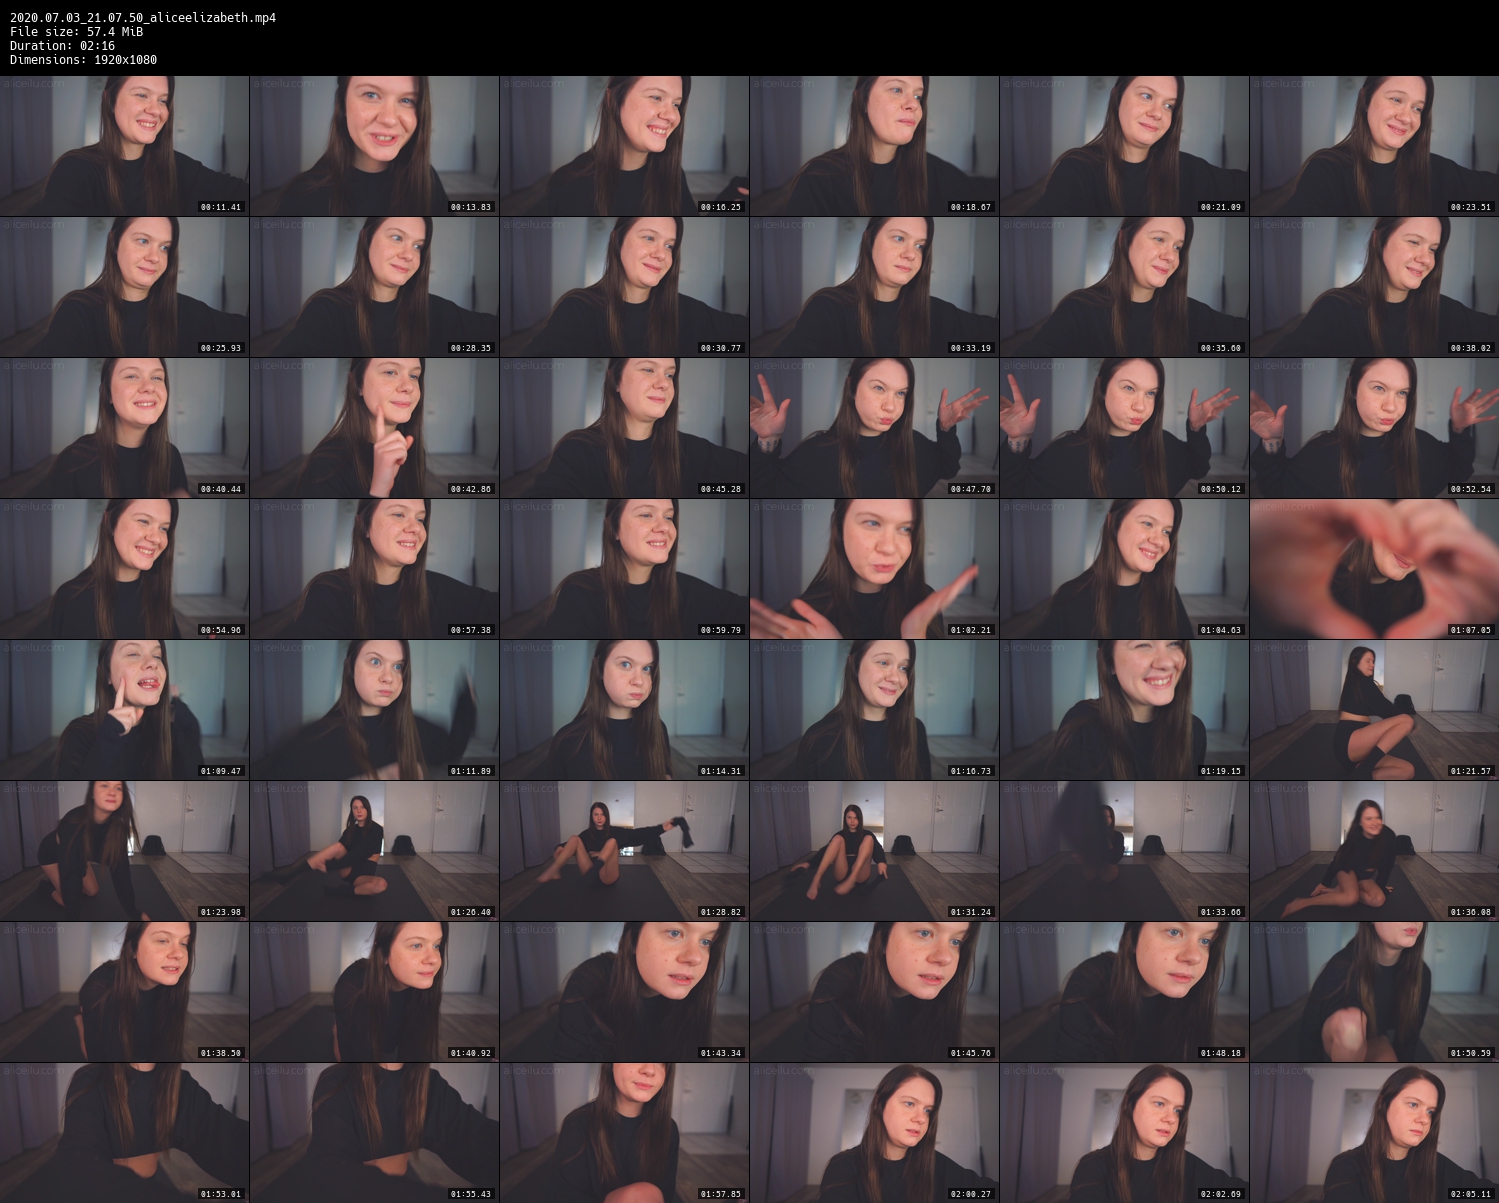Click the file name 2020.07.03_21.07.50_aliceelizabeth.mp4

[x=143, y=18]
